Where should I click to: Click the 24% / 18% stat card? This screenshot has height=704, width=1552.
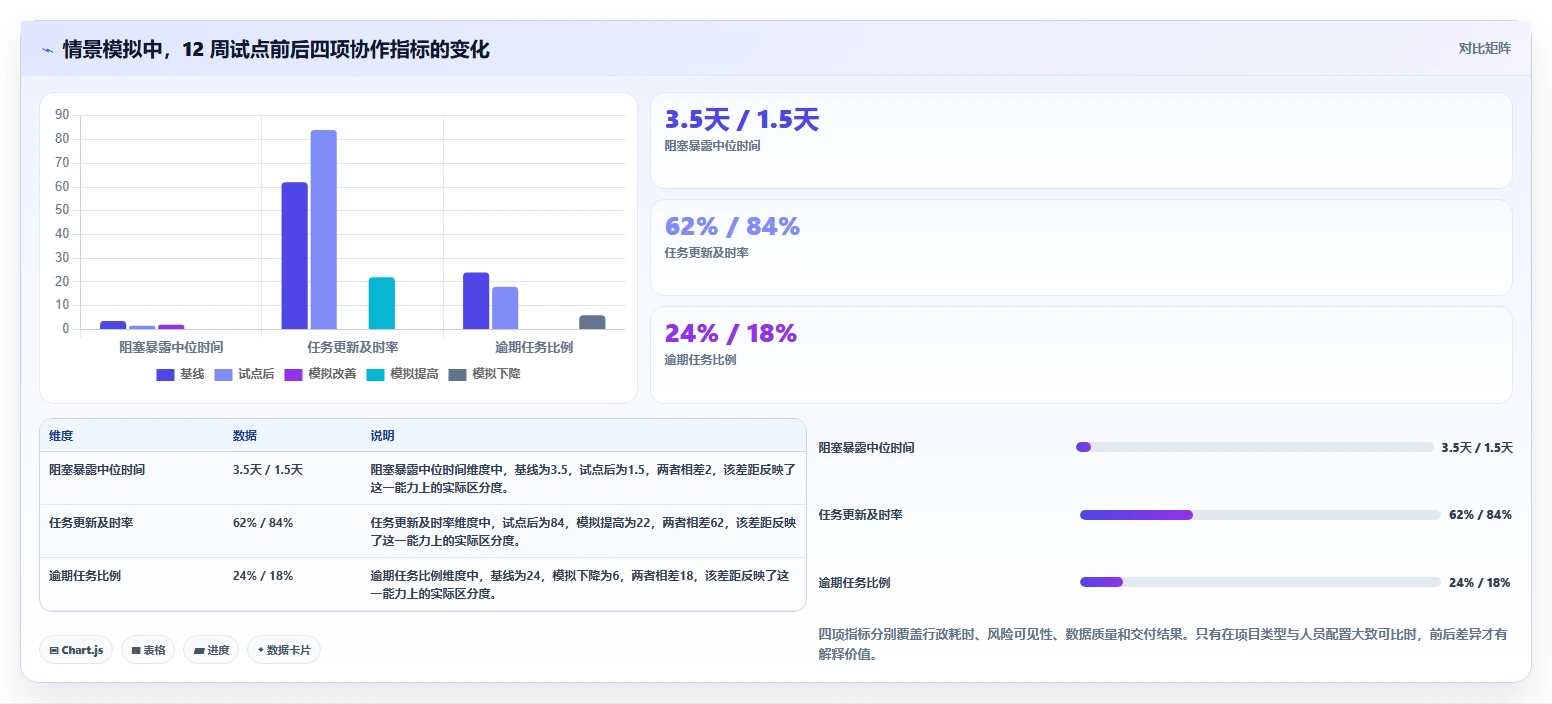click(x=1081, y=354)
